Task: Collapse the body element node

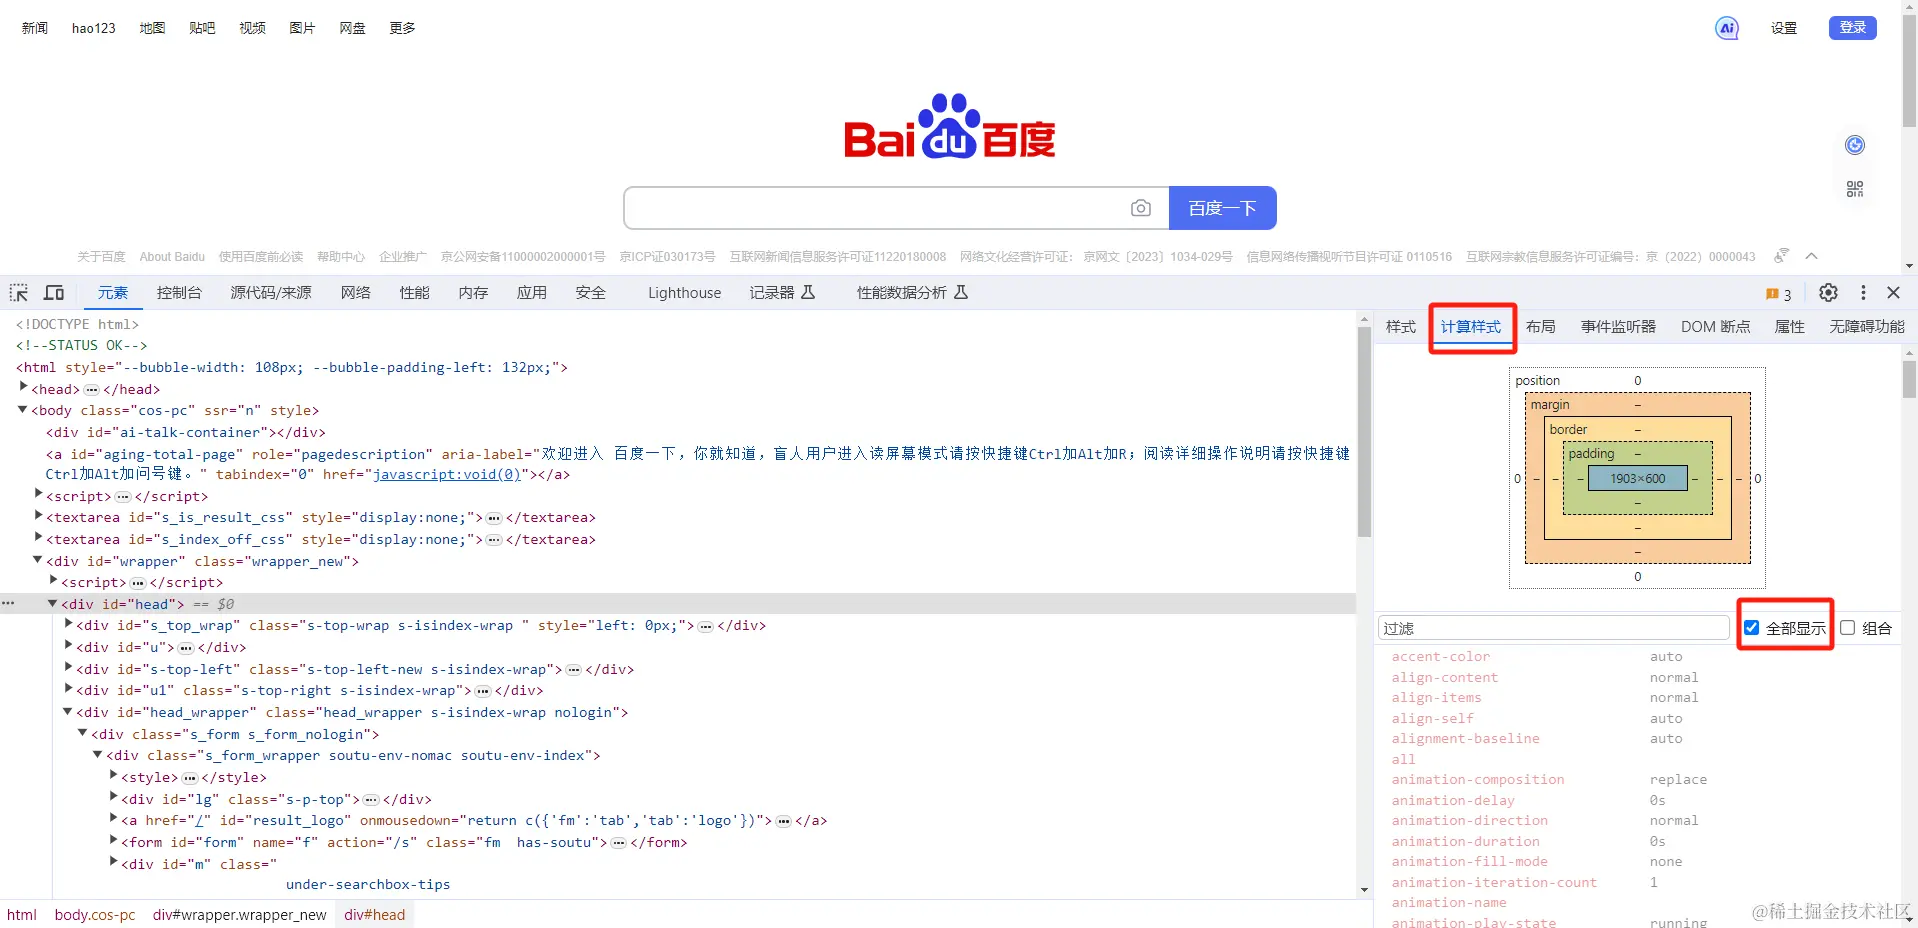Action: (23, 410)
